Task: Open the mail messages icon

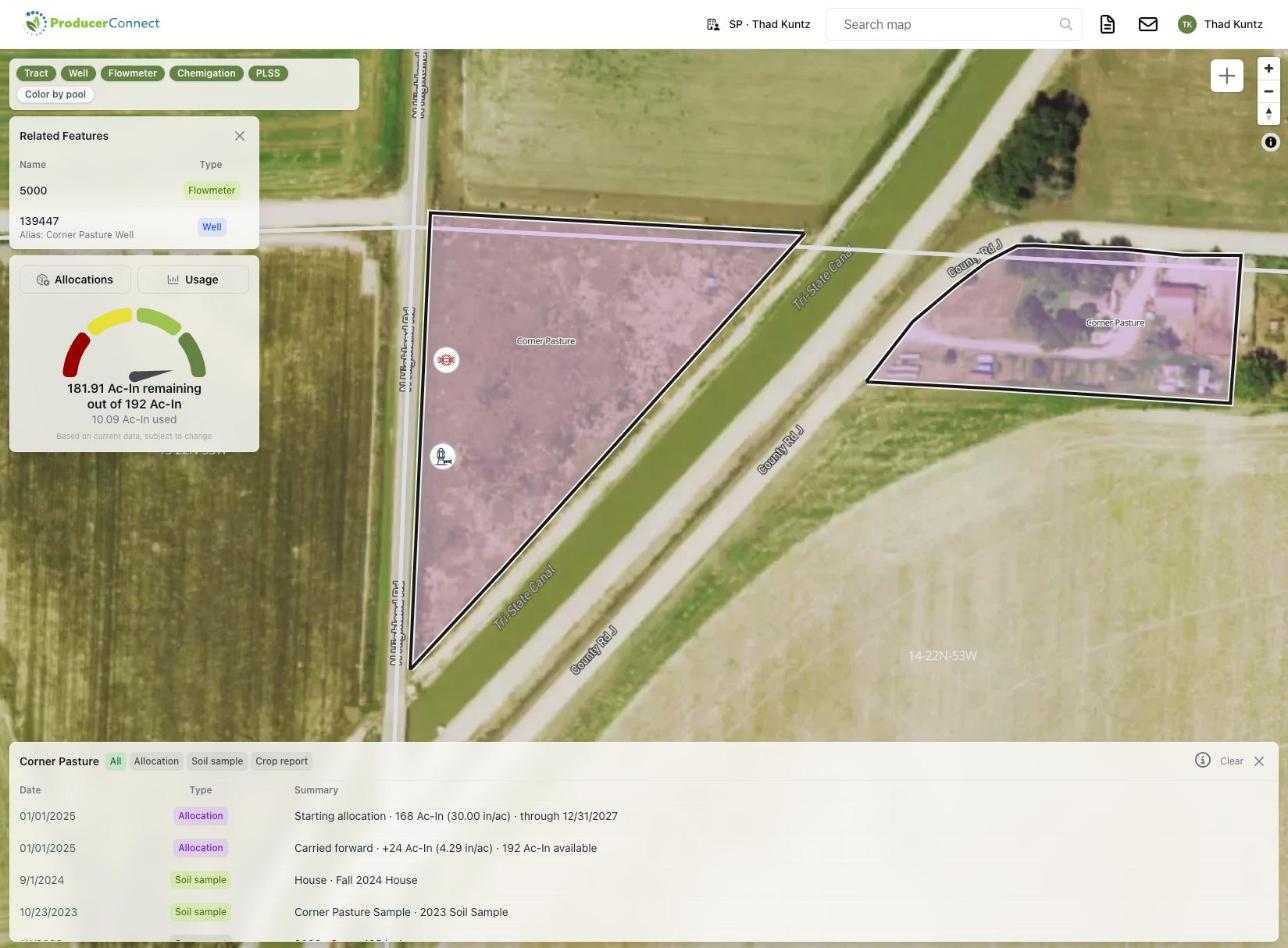Action: (1148, 24)
